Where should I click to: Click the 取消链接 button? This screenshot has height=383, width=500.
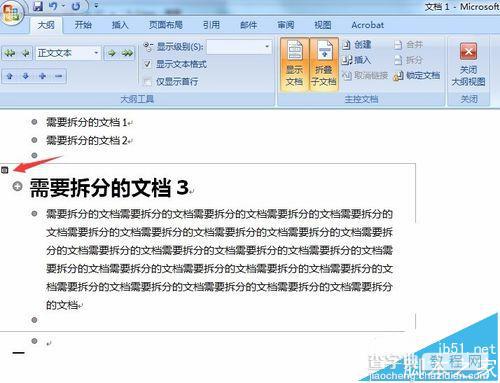point(365,76)
